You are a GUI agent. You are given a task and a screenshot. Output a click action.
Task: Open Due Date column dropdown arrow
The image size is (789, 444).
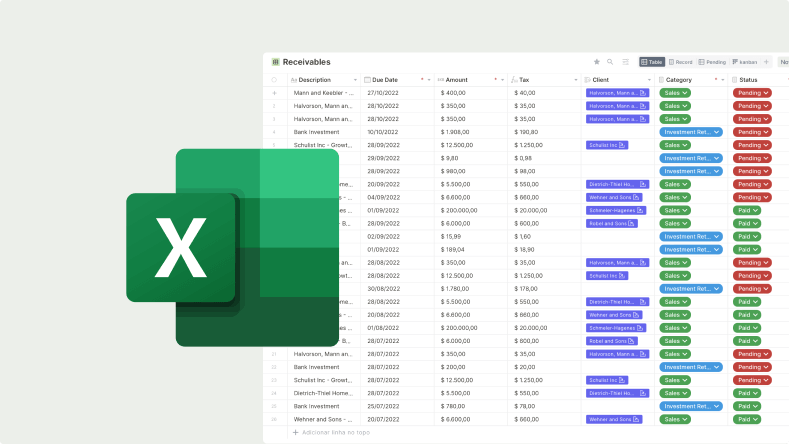[429, 80]
